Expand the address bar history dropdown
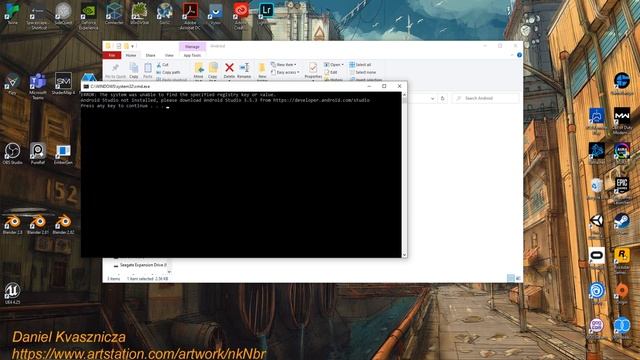 432,98
